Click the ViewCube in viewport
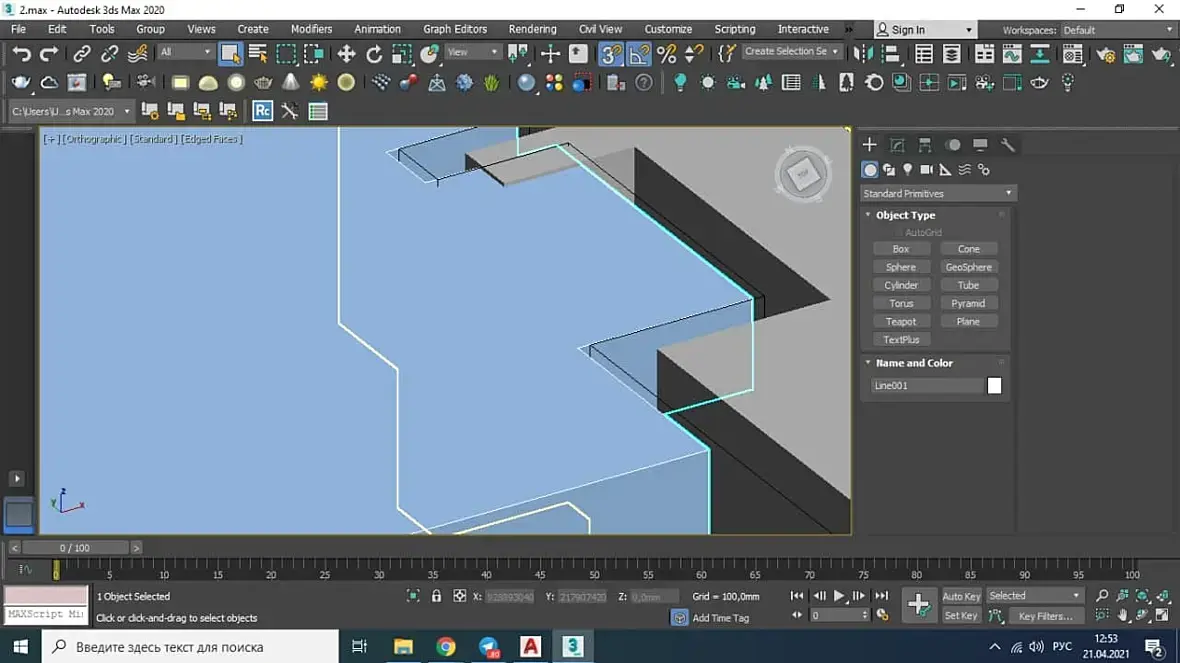1180x663 pixels. (802, 175)
